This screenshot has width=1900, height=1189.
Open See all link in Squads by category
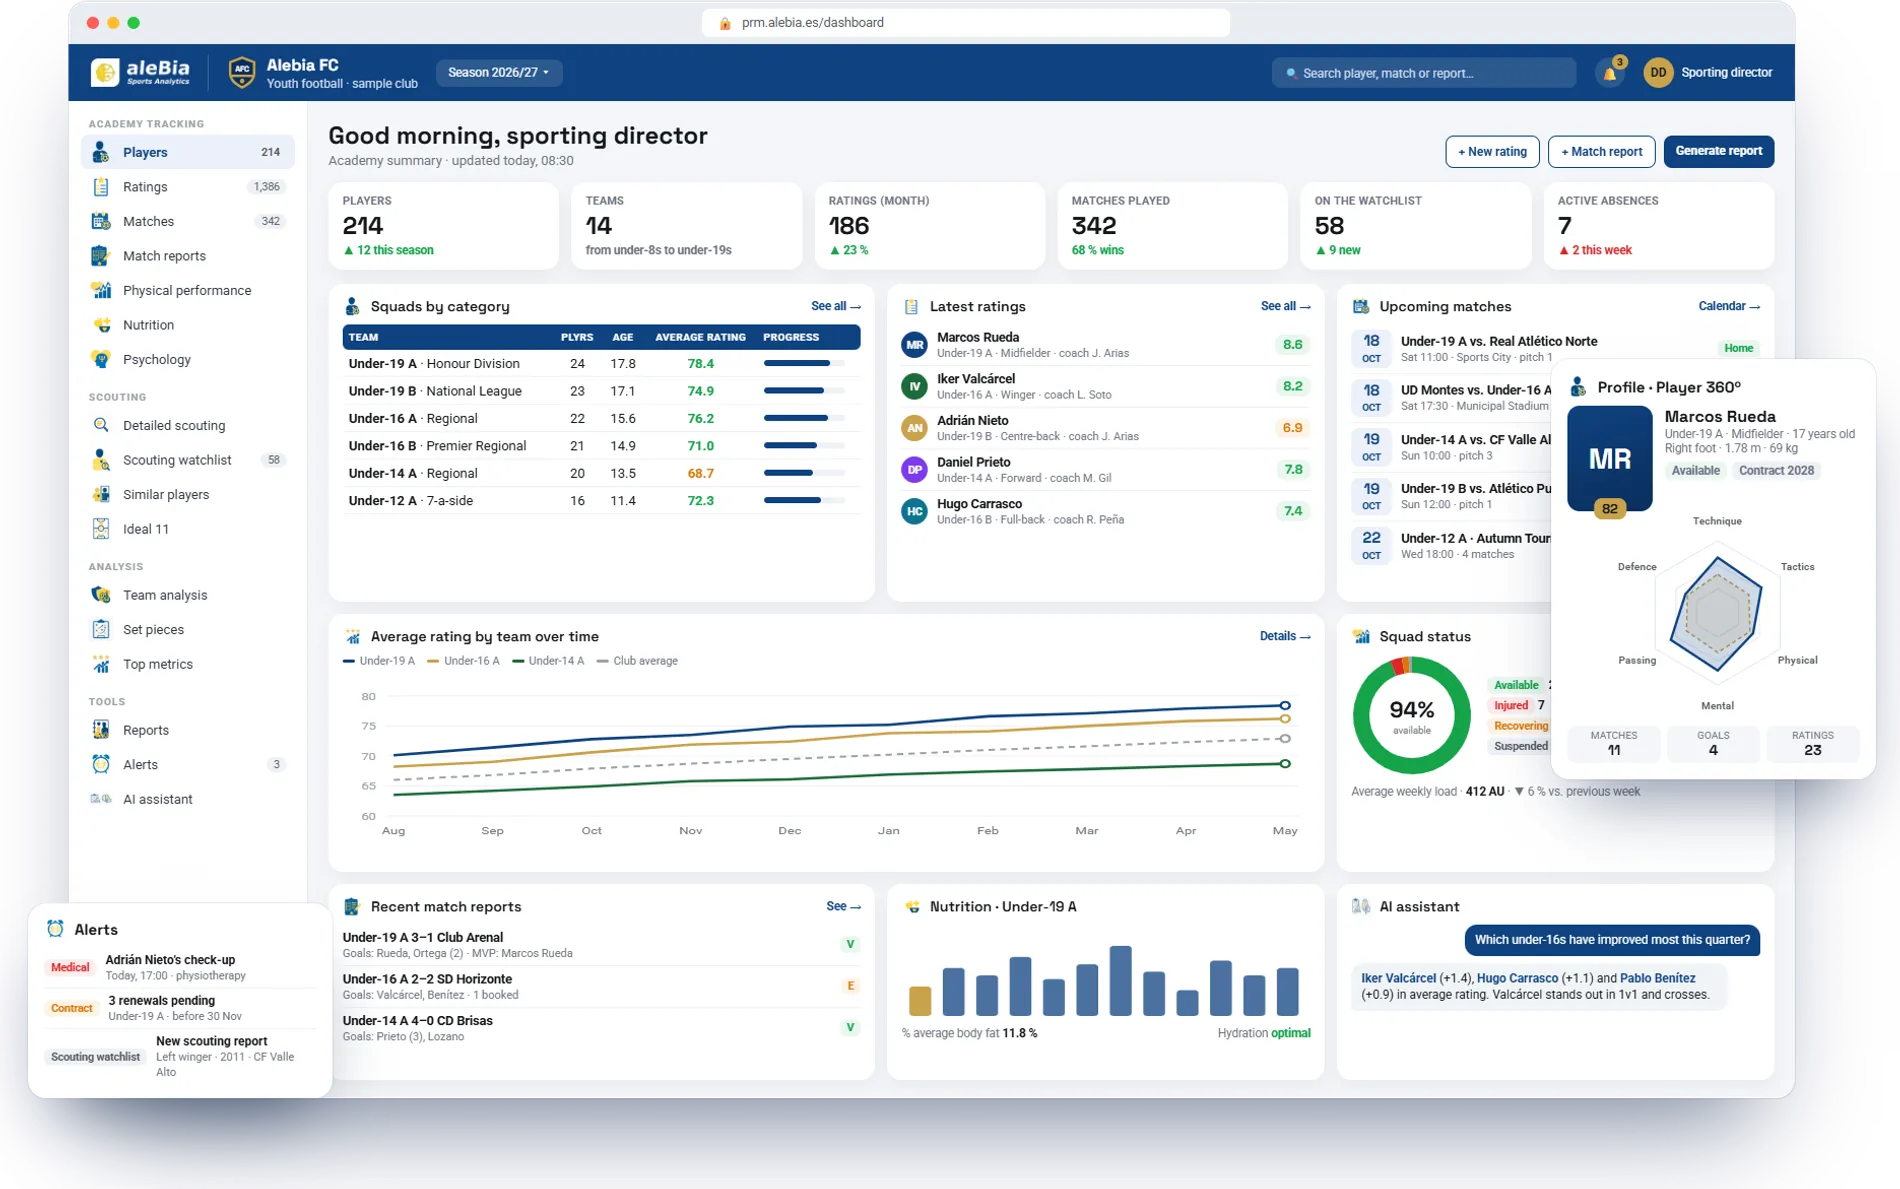pos(836,306)
